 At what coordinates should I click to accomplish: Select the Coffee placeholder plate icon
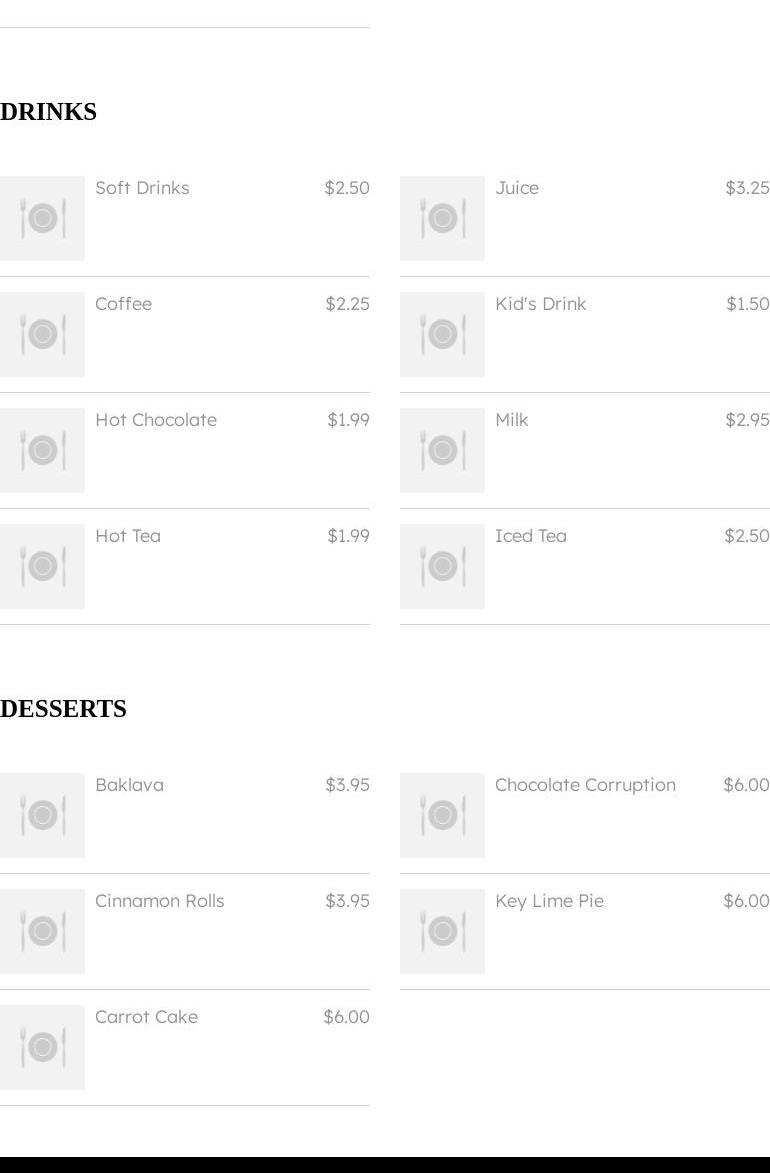42,334
